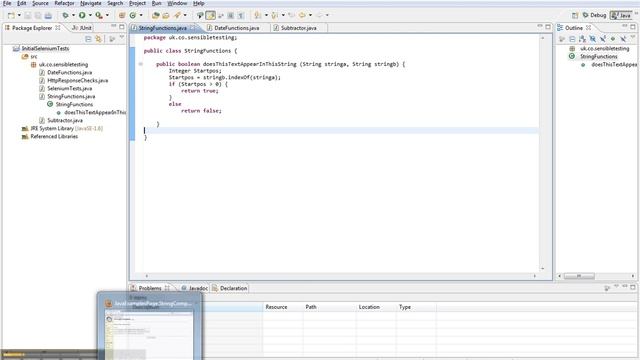Viewport: 640px width, 360px height.
Task: Open the Run configurations dropdown arrow
Action: (x=90, y=16)
